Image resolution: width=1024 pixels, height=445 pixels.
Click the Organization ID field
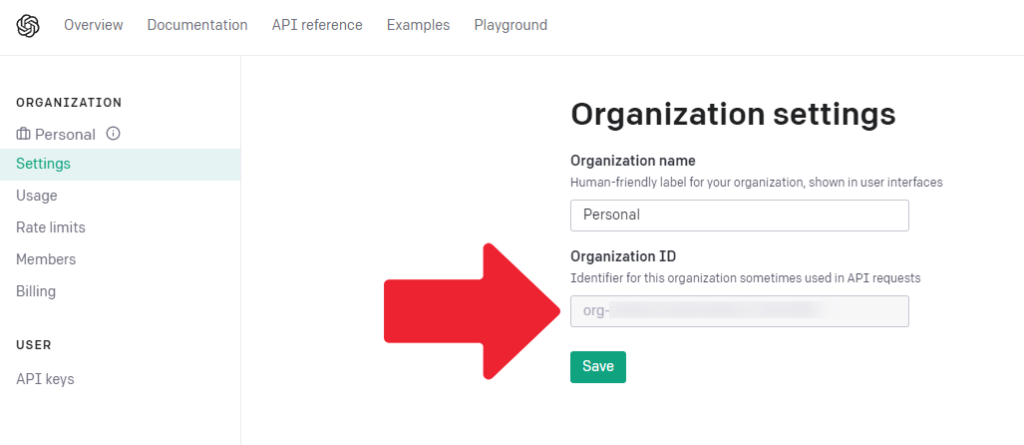[739, 311]
